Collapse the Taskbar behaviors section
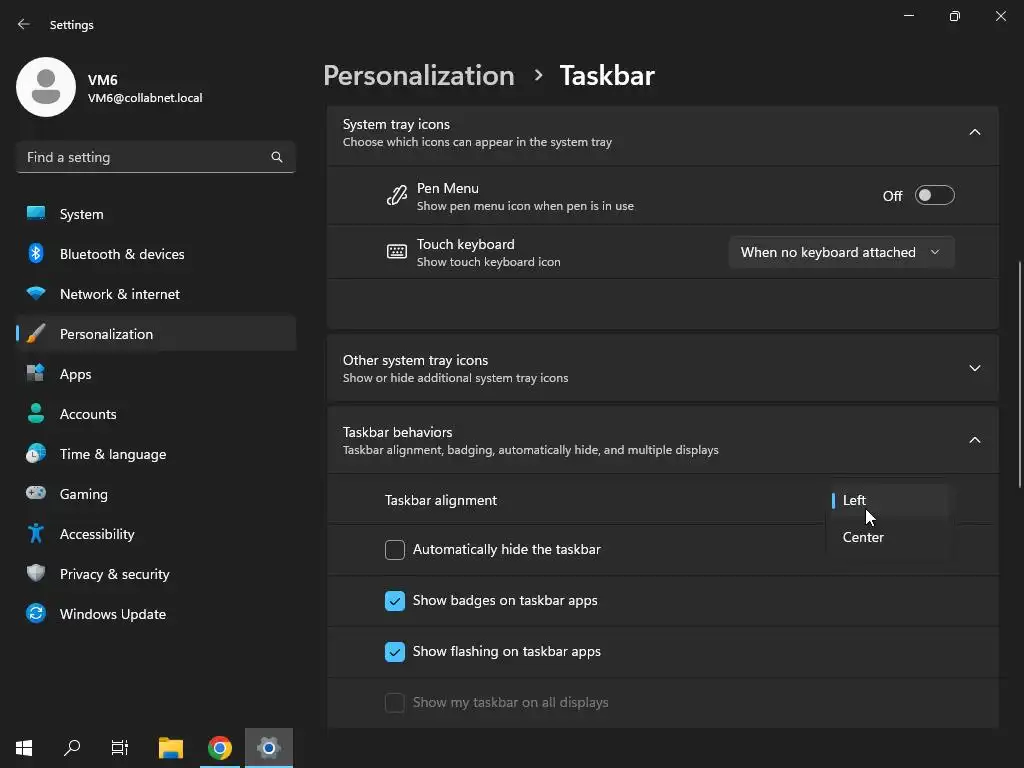 pos(974,440)
